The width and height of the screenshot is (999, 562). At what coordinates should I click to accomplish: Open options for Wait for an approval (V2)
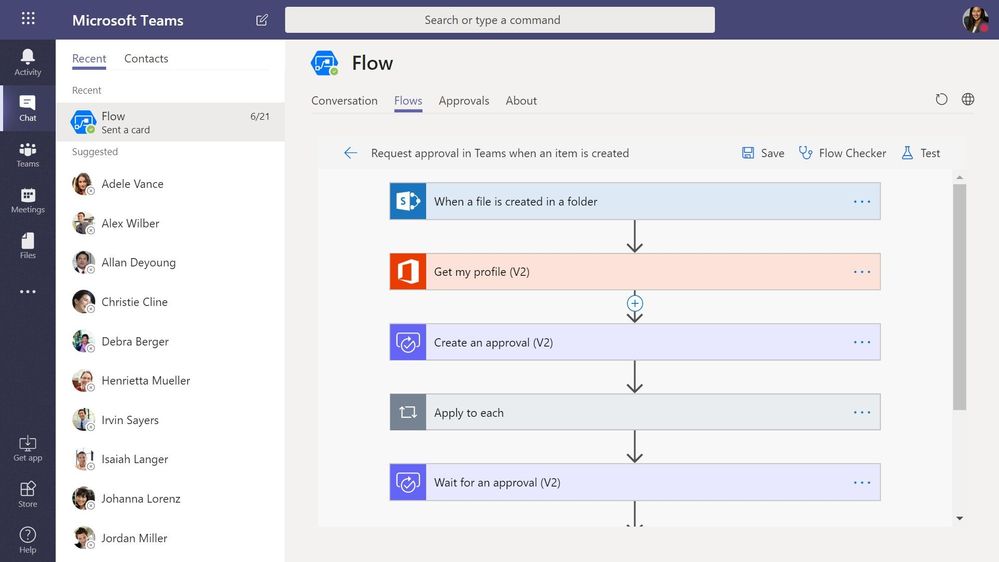(862, 482)
